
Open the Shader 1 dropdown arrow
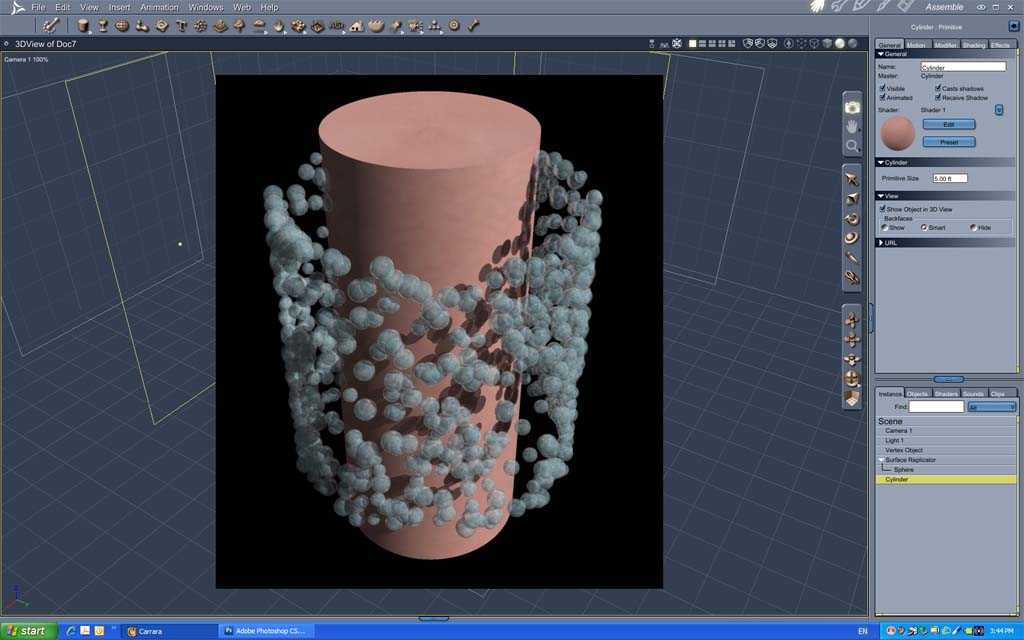999,110
